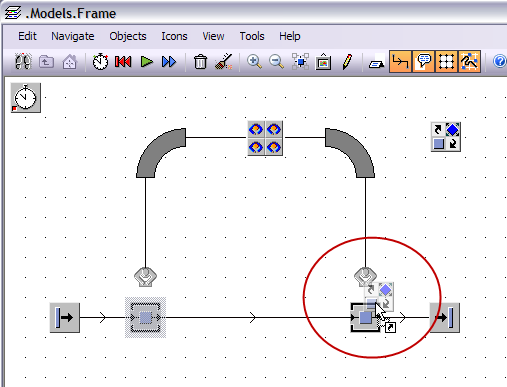Toggle the grid display button
The width and height of the screenshot is (507, 387).
(x=446, y=62)
